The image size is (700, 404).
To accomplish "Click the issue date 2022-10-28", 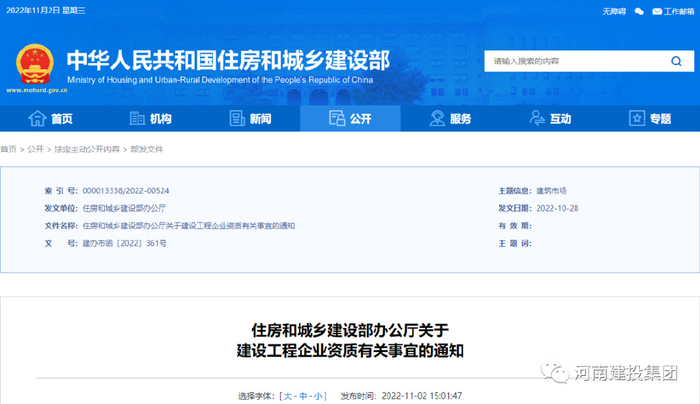I will coord(557,208).
